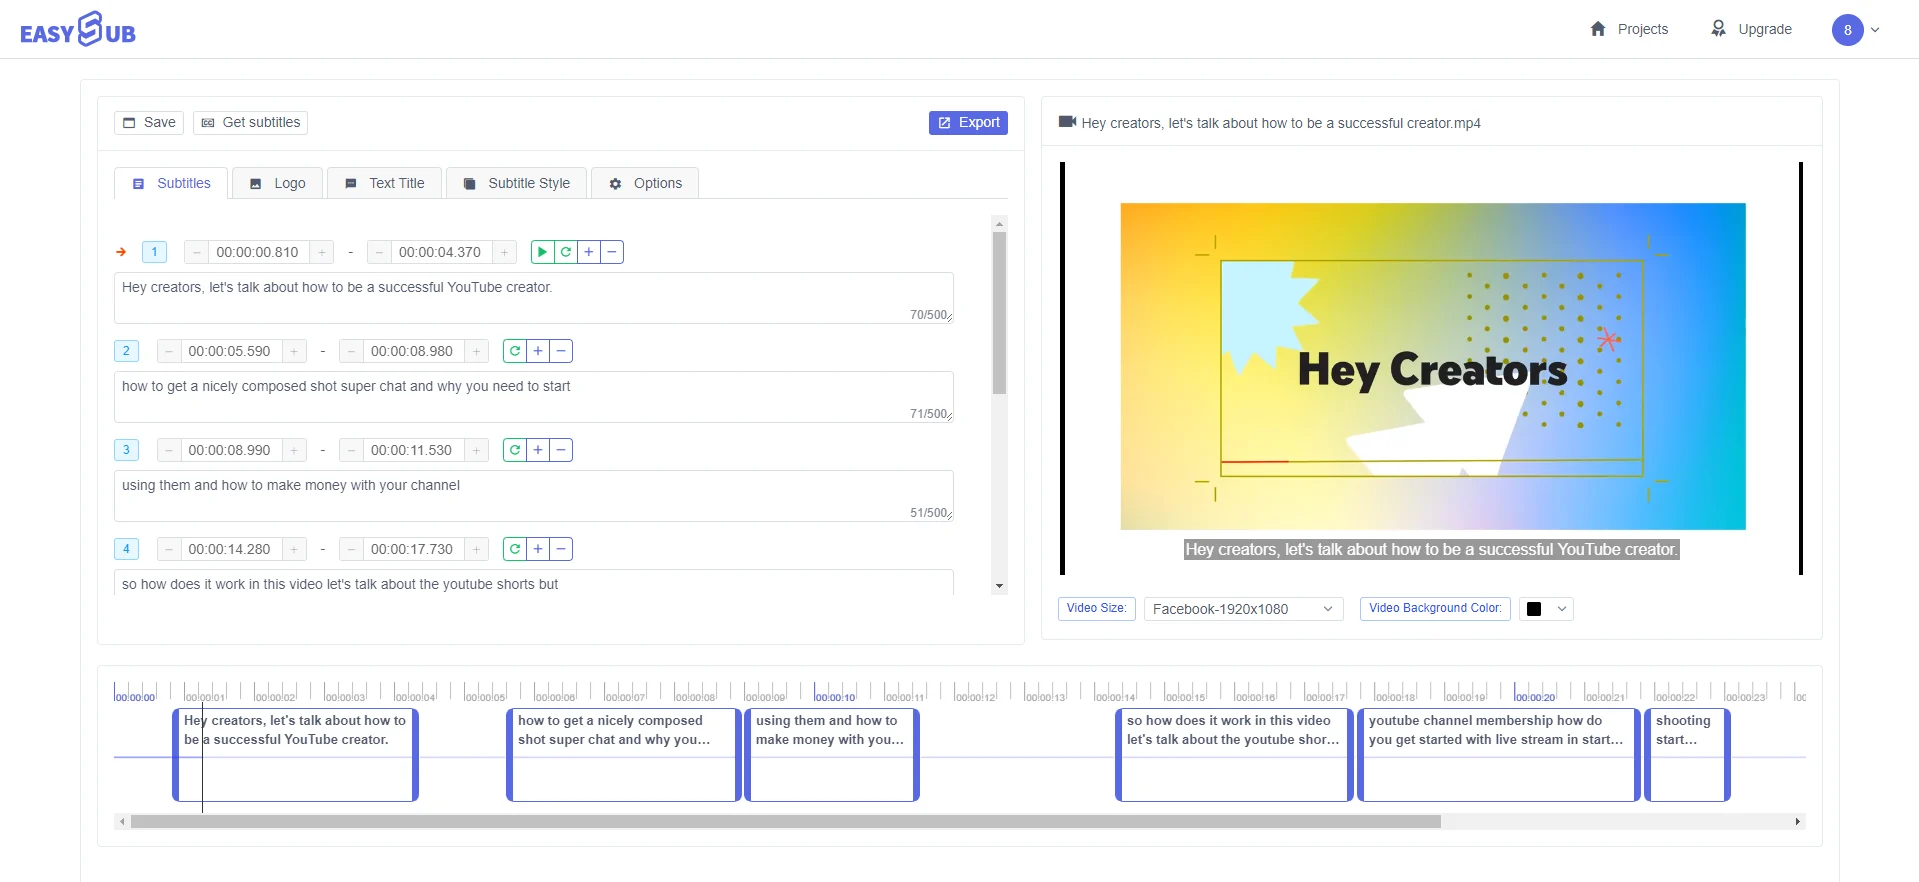Go to Projects in the top navigation
The image size is (1919, 882).
pyautogui.click(x=1629, y=29)
